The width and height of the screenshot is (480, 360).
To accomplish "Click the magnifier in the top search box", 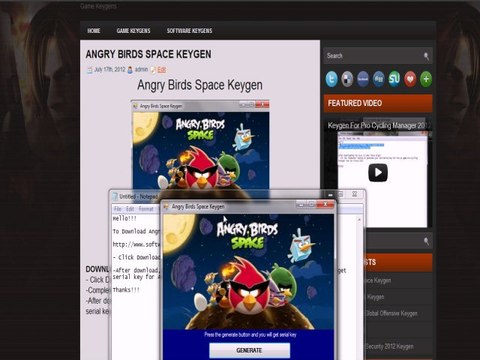I will tap(426, 56).
